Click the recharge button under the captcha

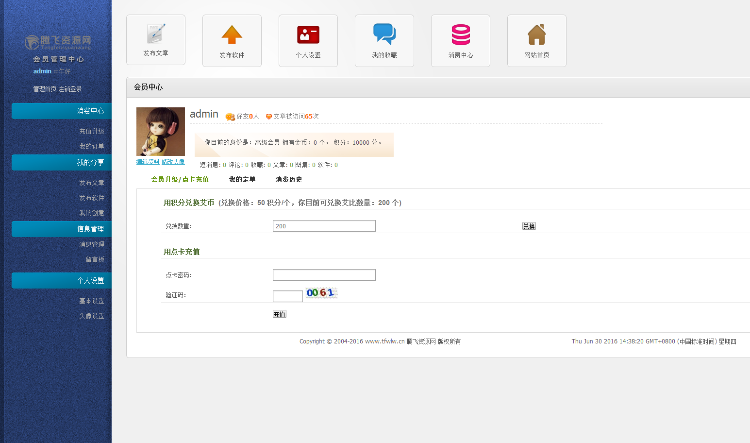tap(280, 314)
